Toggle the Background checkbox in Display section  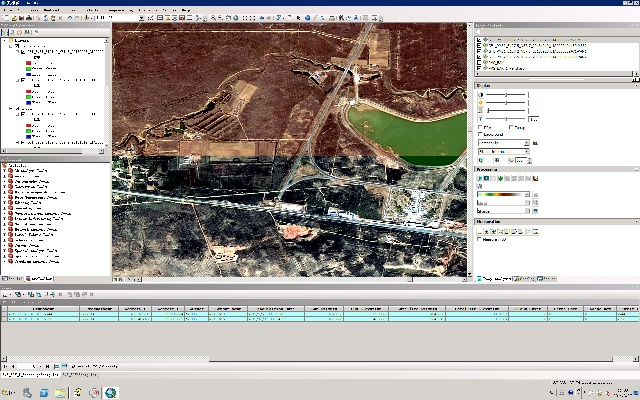(481, 135)
